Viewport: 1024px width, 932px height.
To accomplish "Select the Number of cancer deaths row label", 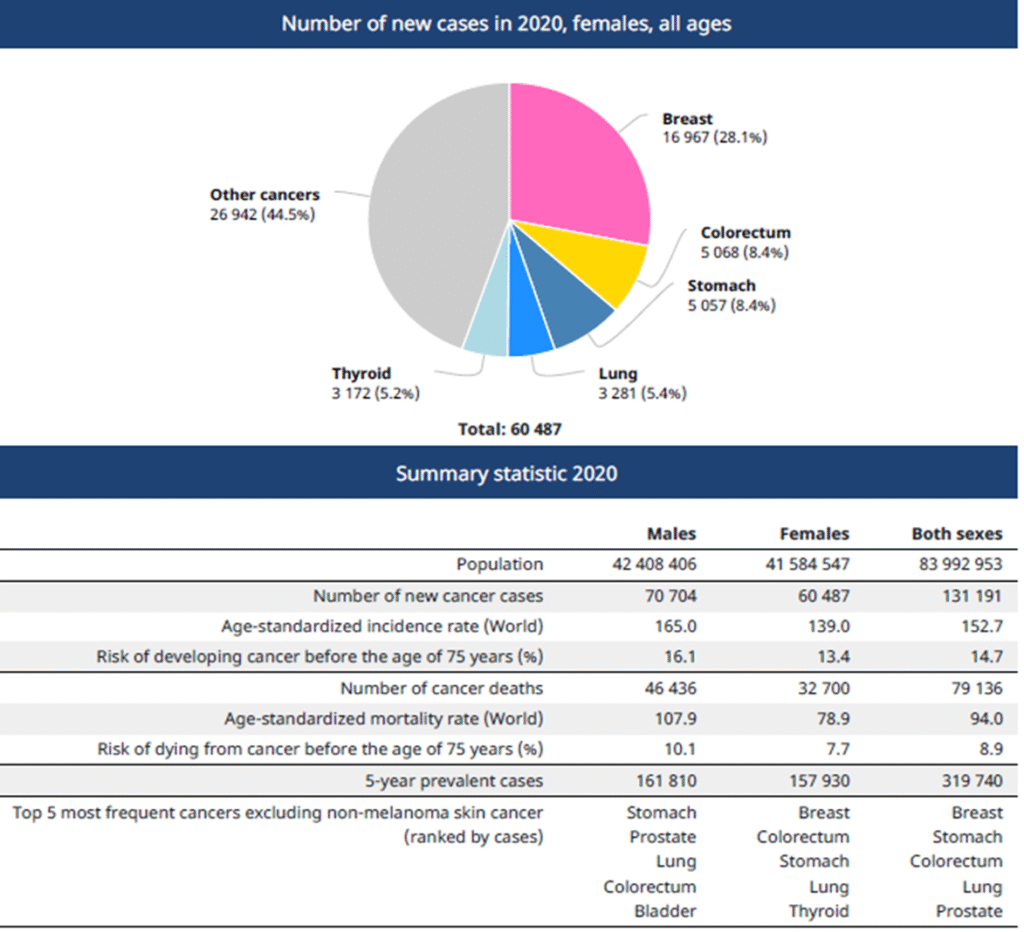I will 441,688.
